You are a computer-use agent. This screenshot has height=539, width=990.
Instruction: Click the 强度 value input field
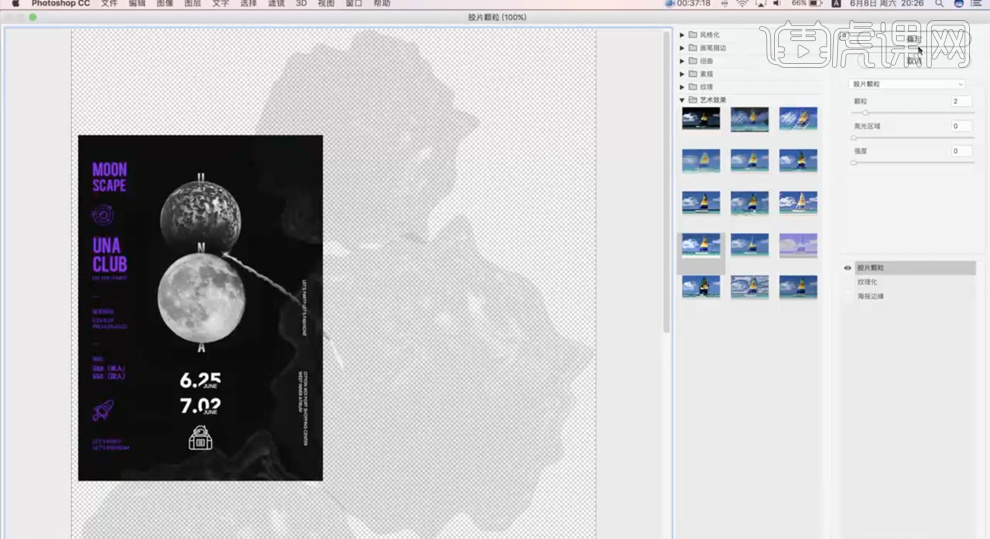(961, 151)
